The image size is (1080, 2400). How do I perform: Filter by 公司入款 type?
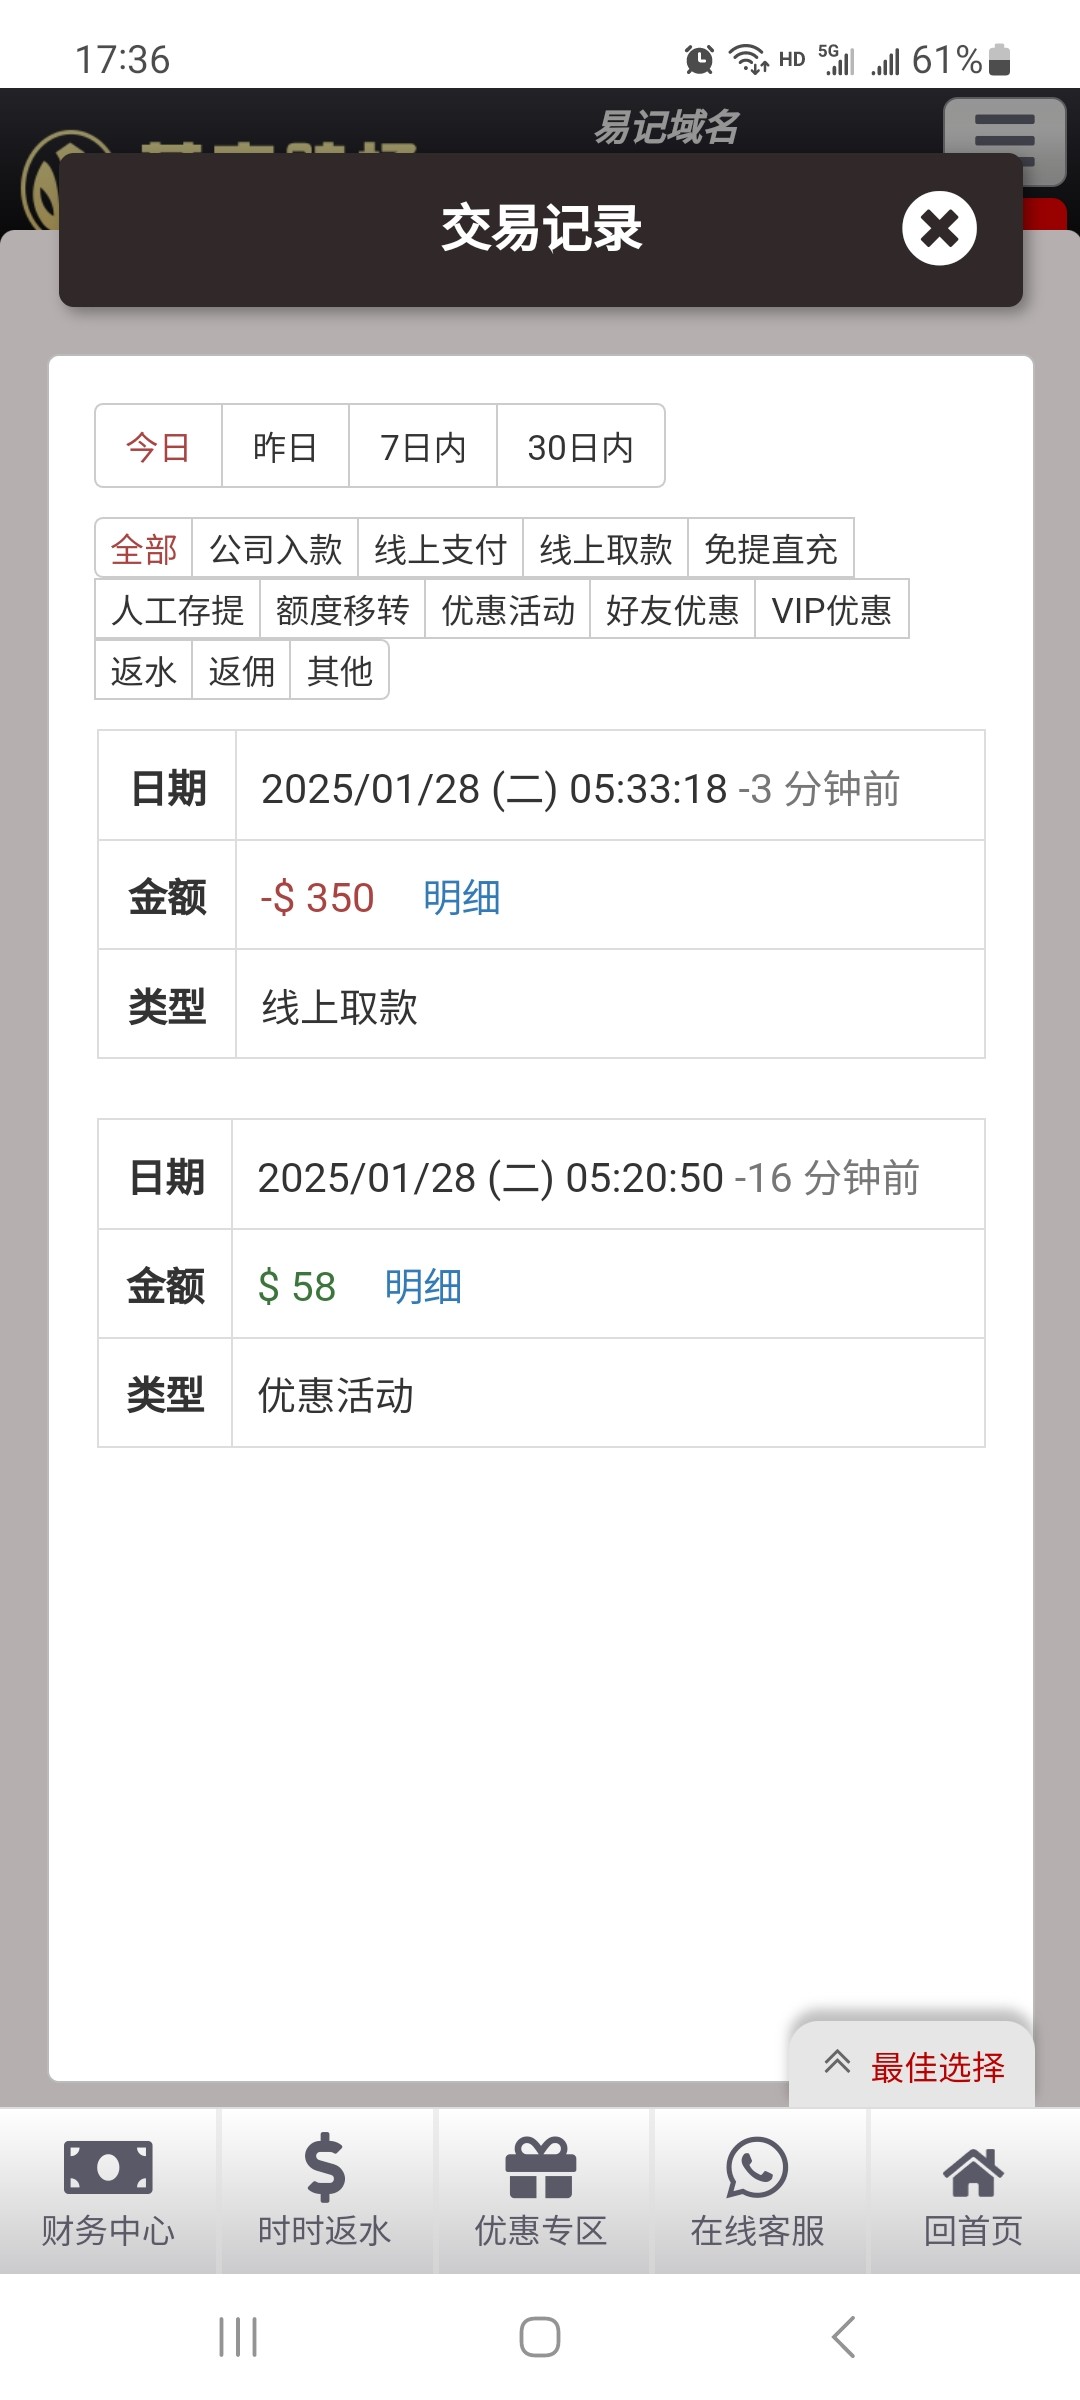pyautogui.click(x=275, y=549)
